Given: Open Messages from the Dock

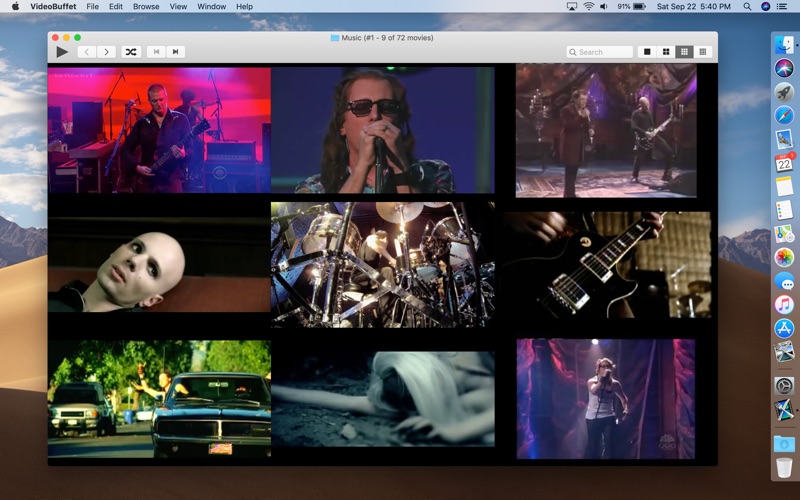Looking at the screenshot, I should (784, 281).
